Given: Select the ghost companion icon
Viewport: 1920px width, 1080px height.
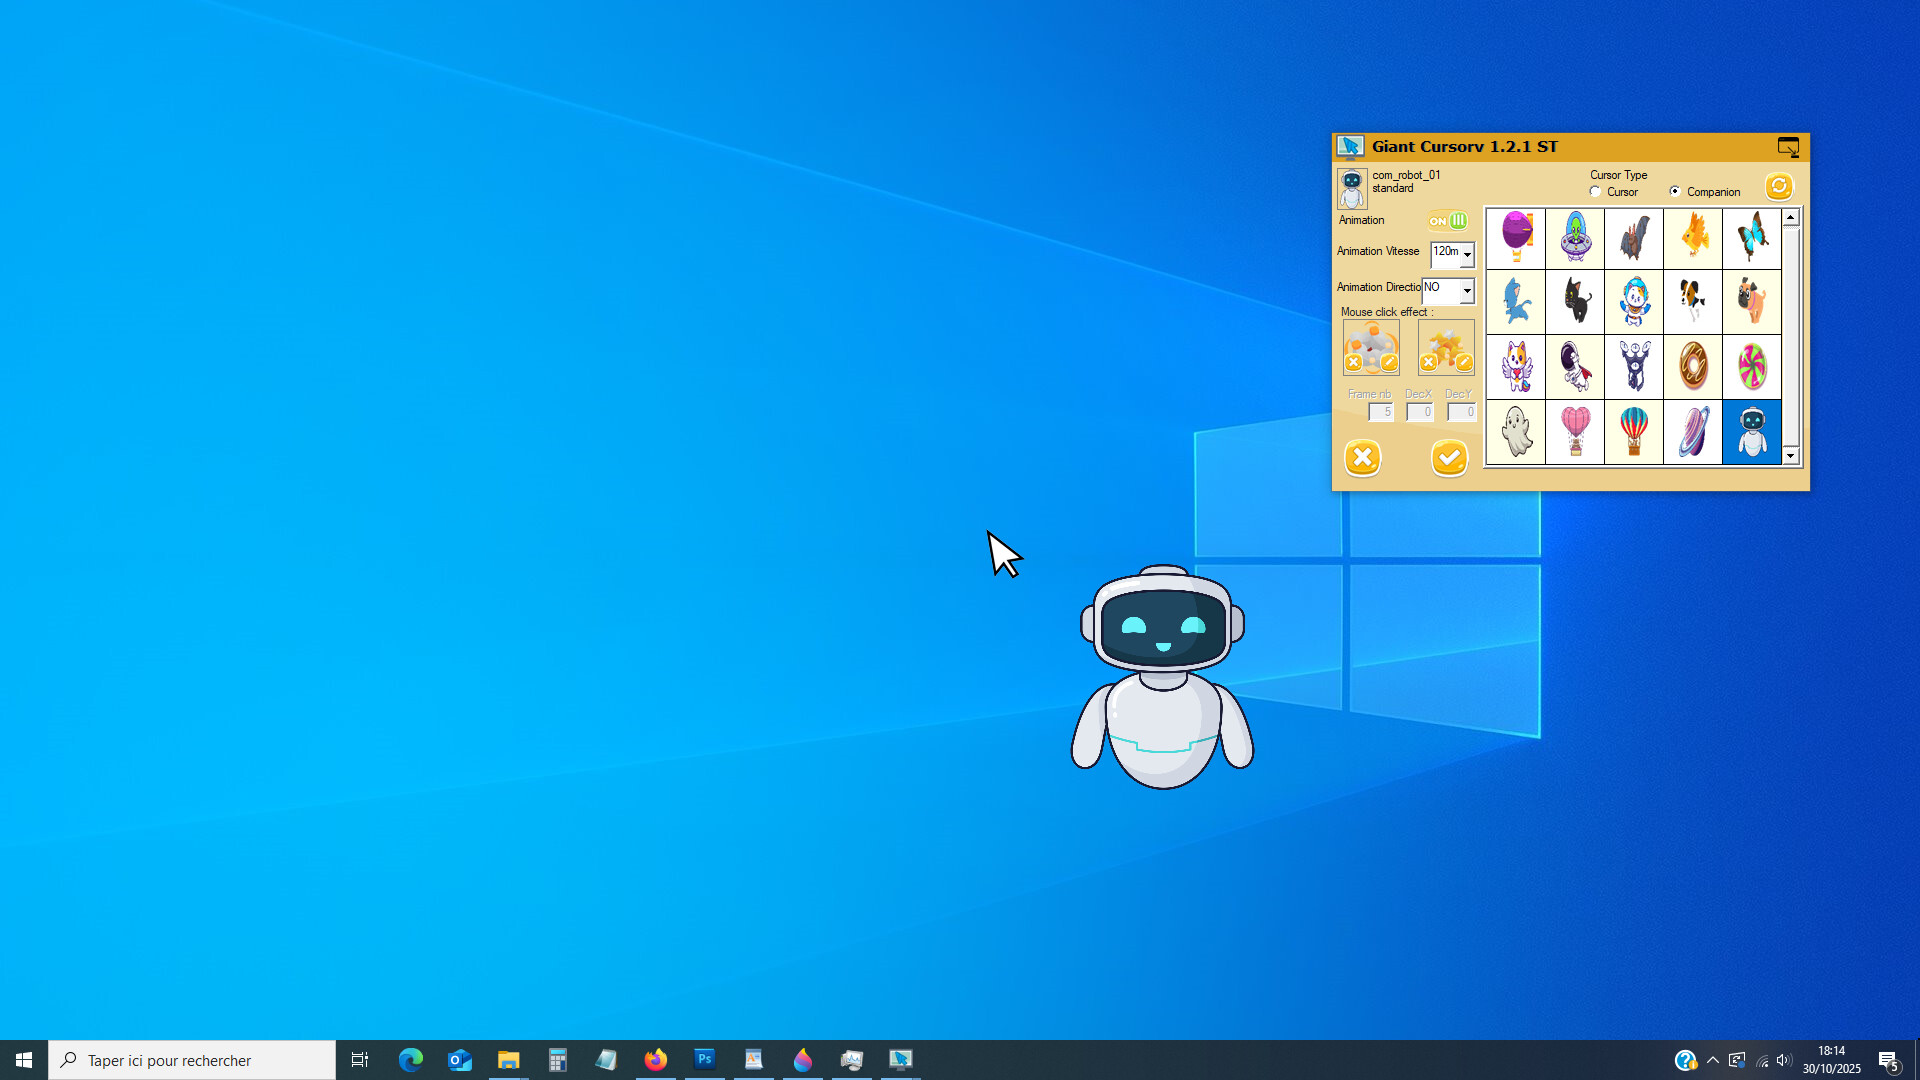Looking at the screenshot, I should point(1516,432).
